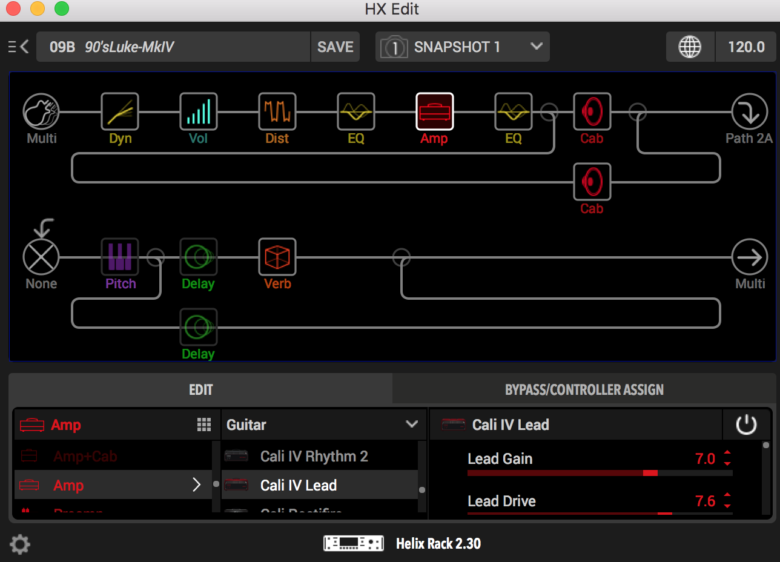Click the Path 2A output block
This screenshot has height=562, width=780.
pyautogui.click(x=749, y=112)
